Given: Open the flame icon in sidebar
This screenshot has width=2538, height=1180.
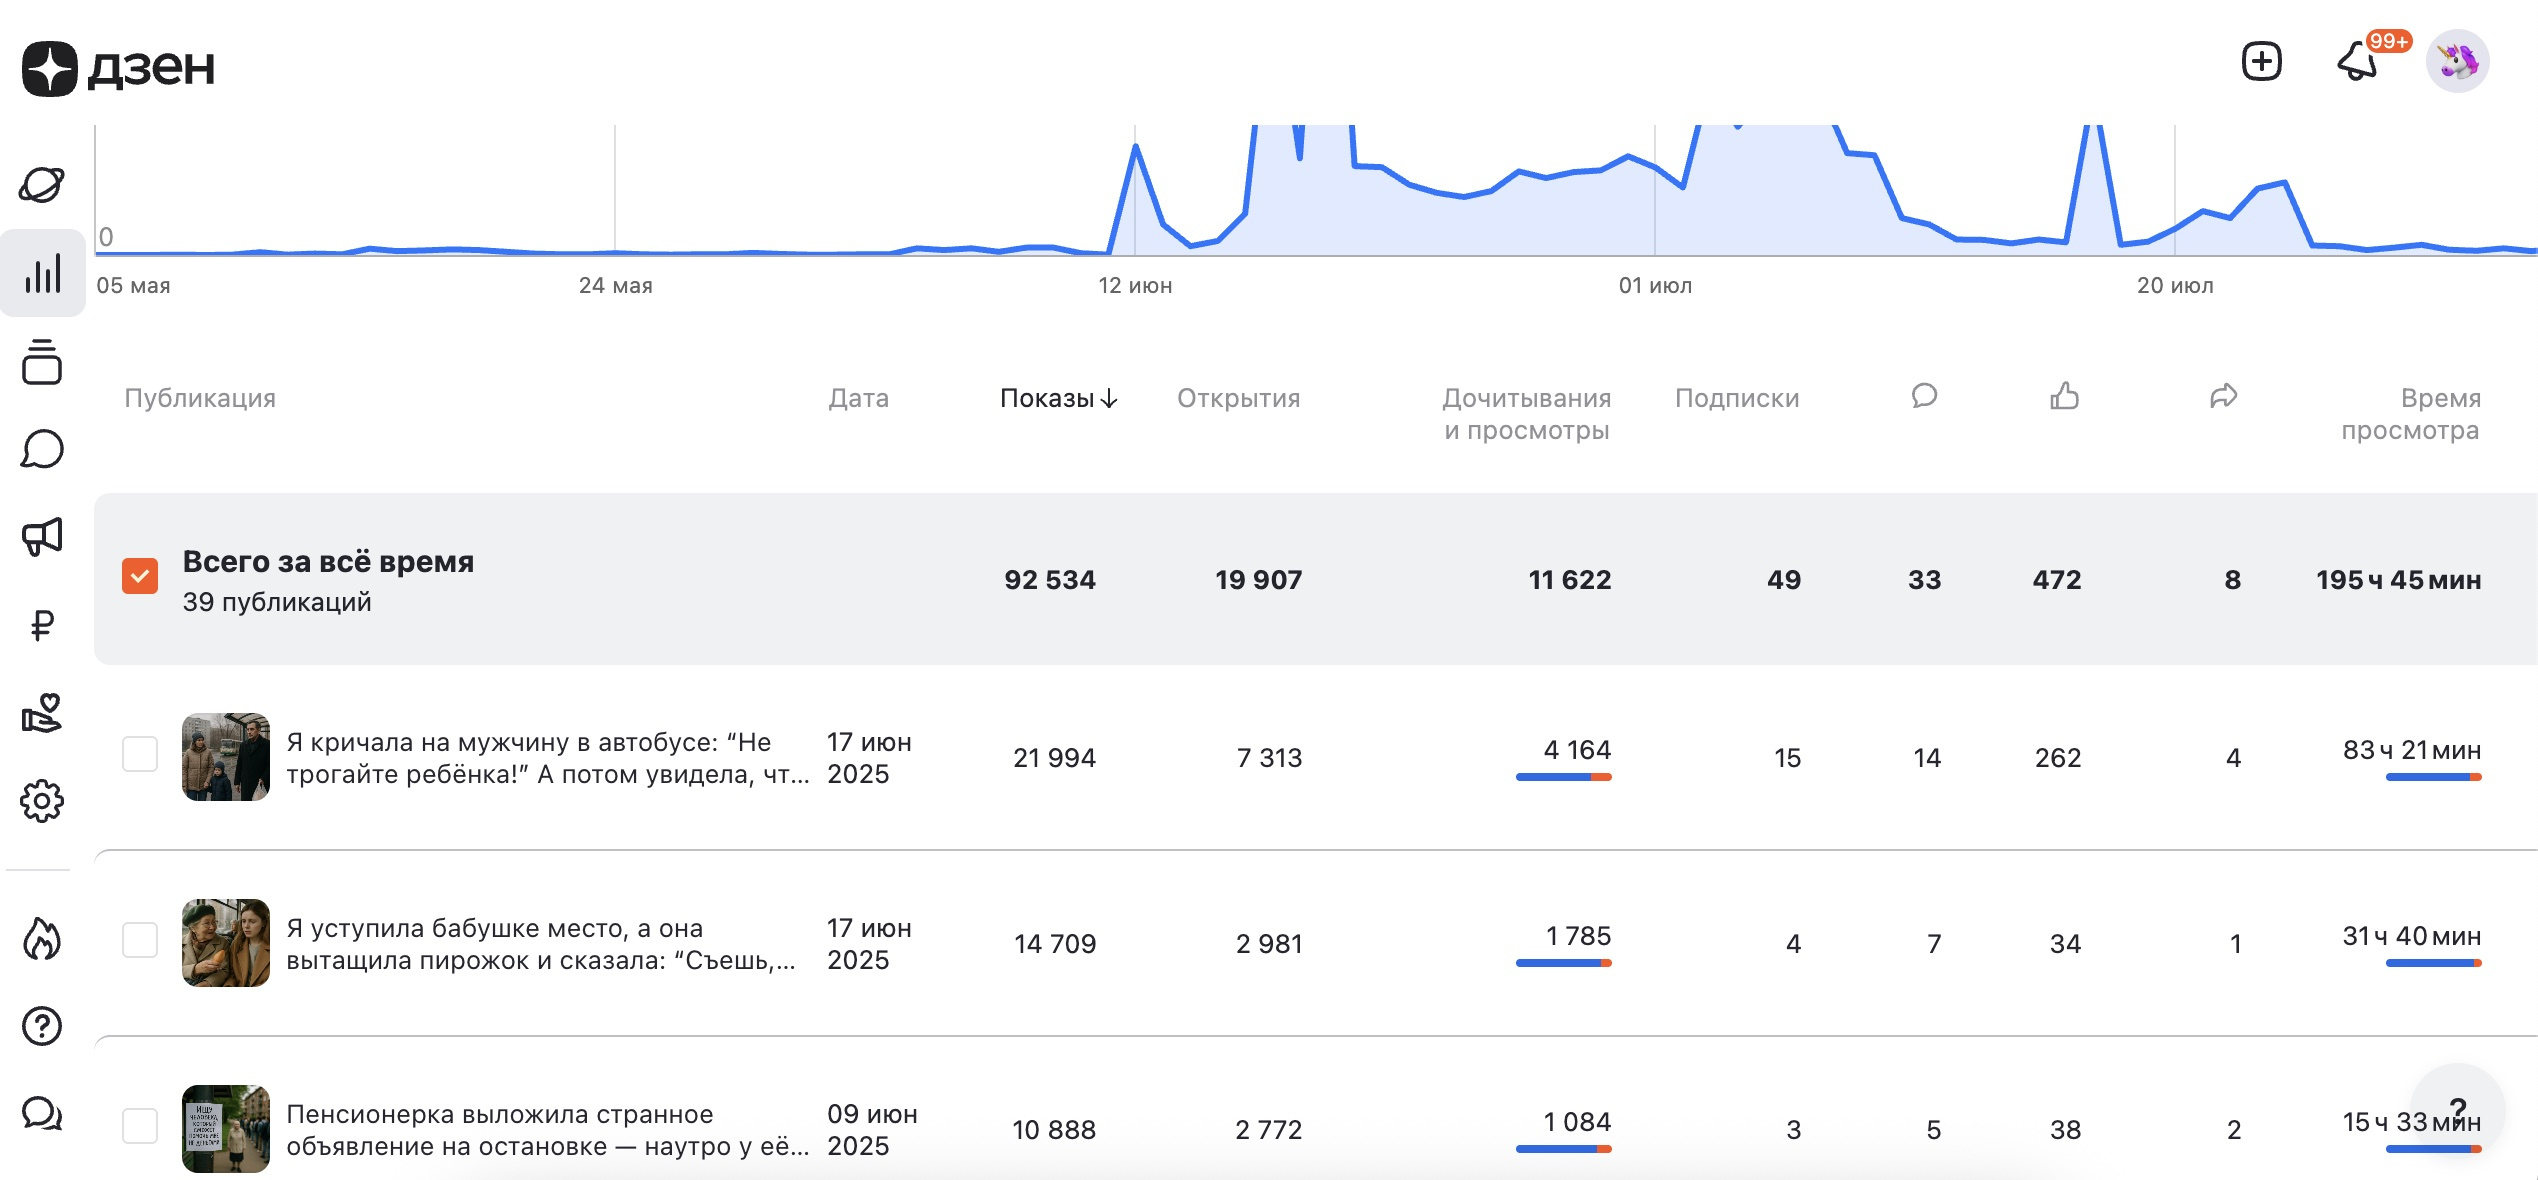Looking at the screenshot, I should coord(42,938).
